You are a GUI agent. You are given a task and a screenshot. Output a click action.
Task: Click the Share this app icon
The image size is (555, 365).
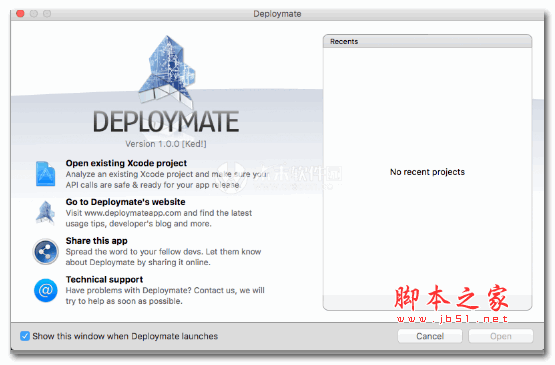45,252
